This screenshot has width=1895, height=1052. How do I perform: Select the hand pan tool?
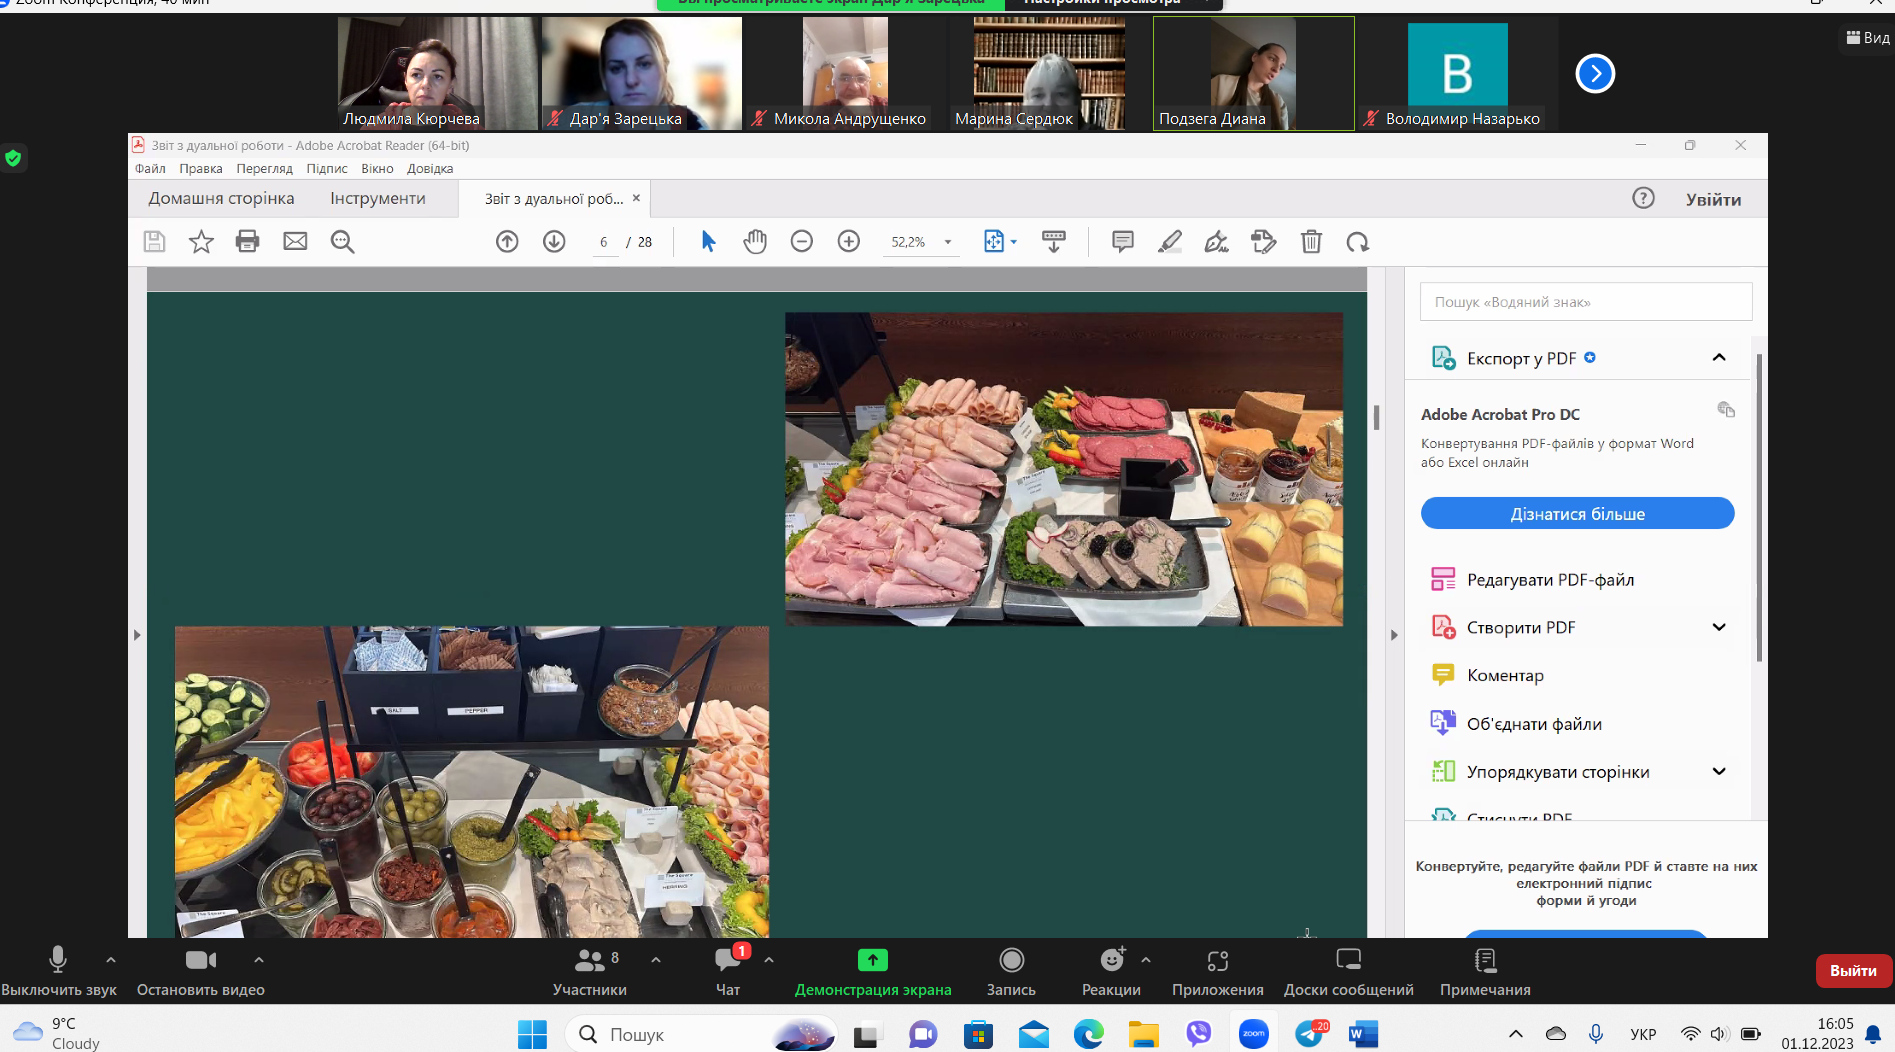click(755, 241)
